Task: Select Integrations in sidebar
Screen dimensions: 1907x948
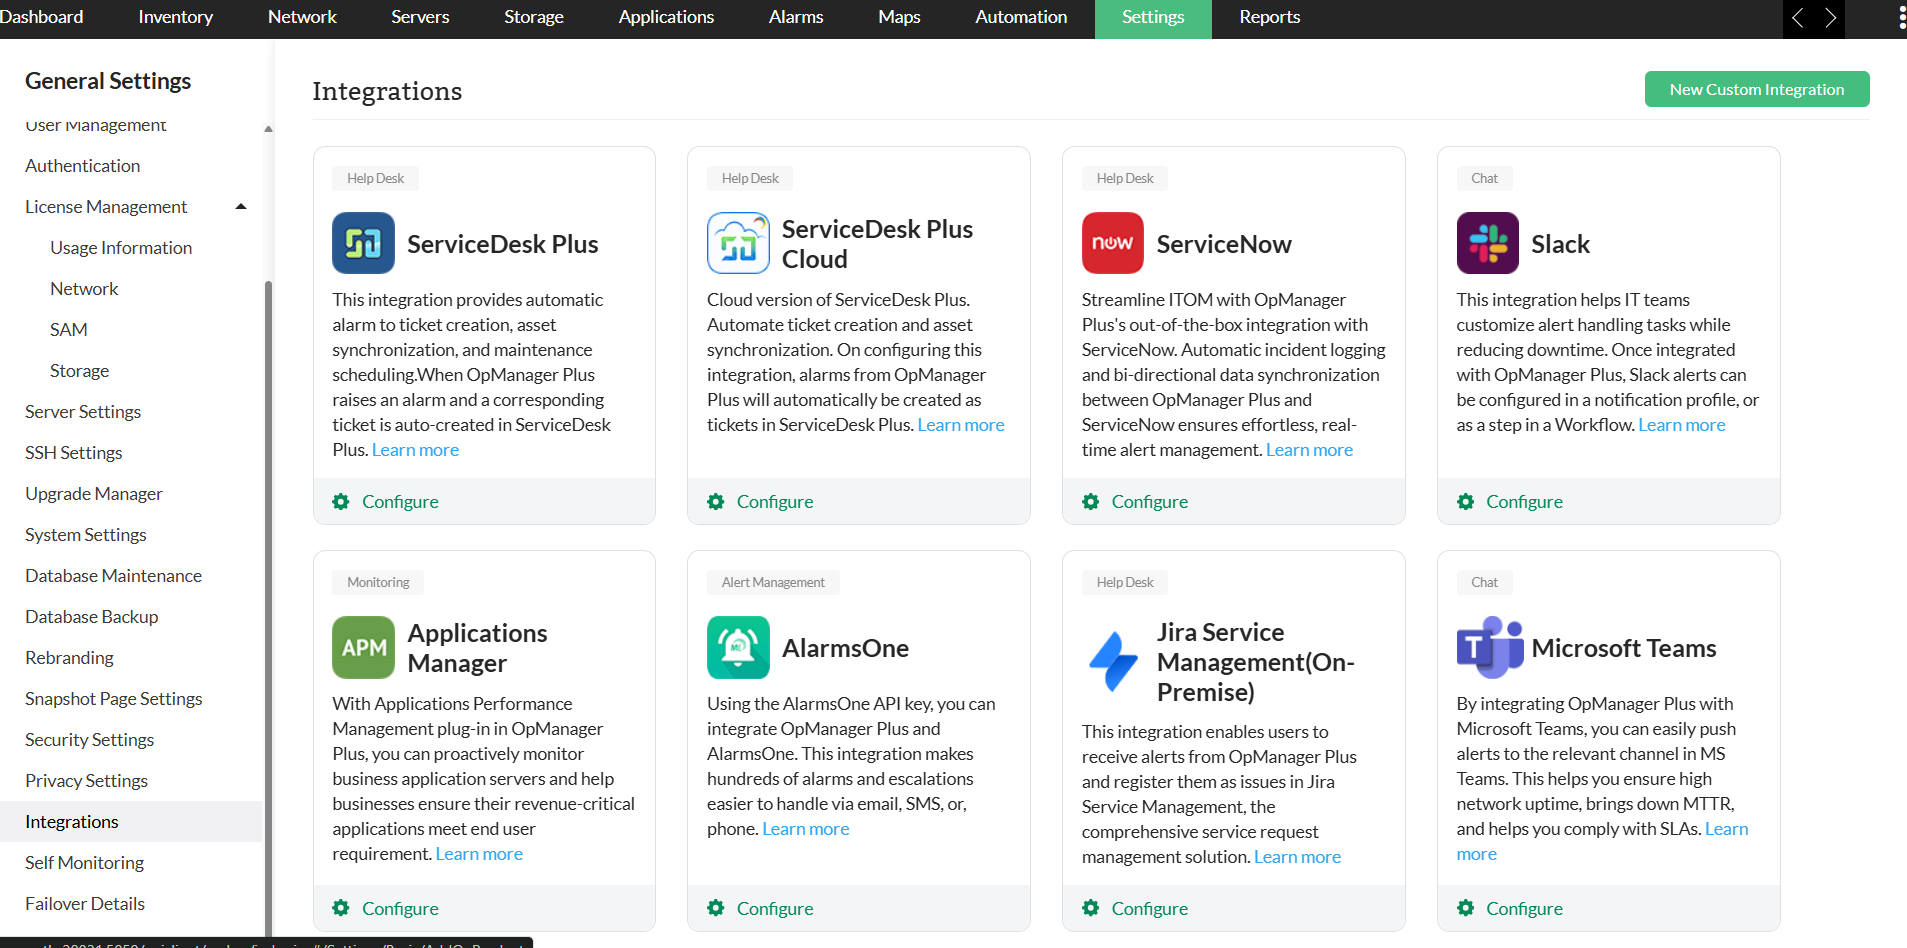Action: 131,821
